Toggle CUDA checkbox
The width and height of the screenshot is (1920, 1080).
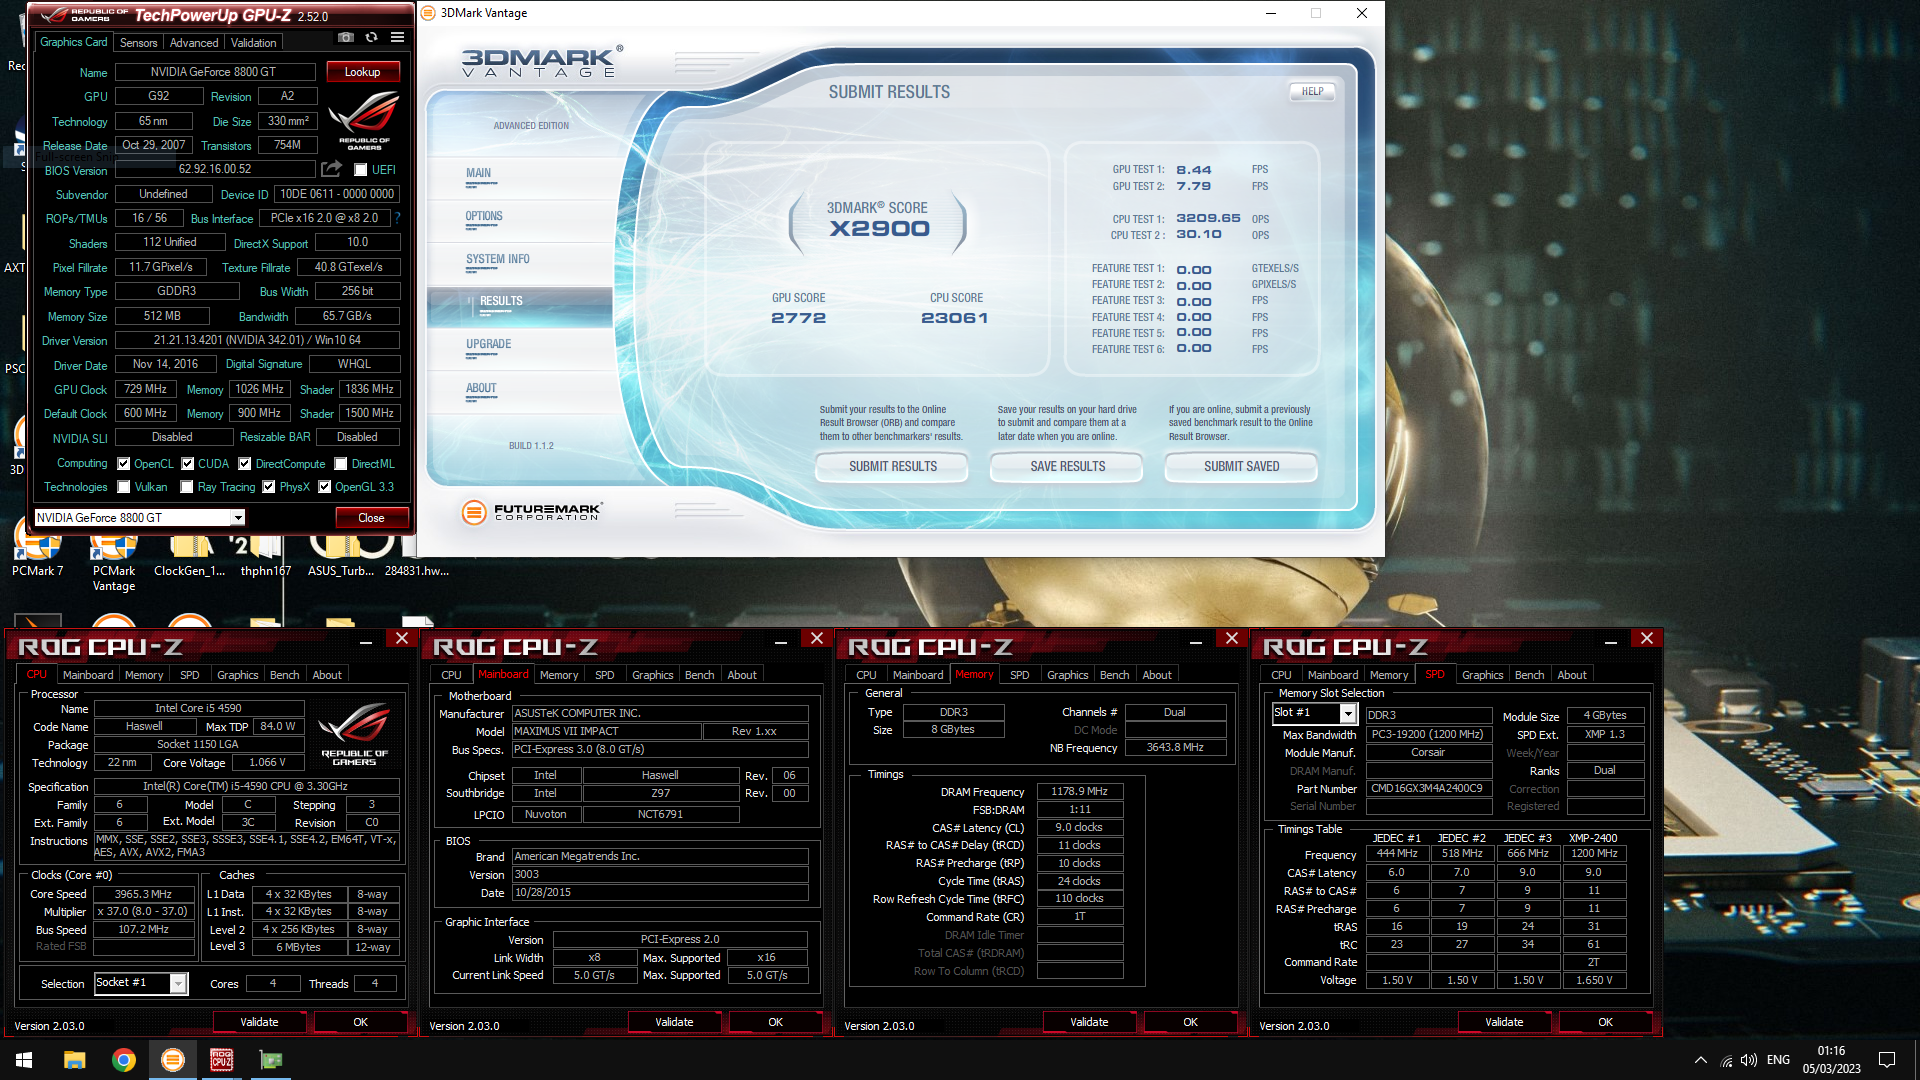click(187, 464)
